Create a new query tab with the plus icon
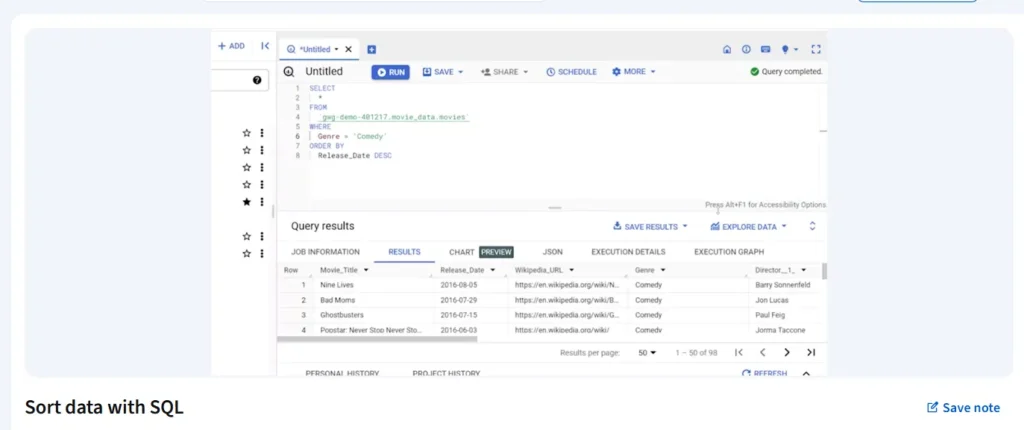The height and width of the screenshot is (430, 1024). (x=372, y=49)
